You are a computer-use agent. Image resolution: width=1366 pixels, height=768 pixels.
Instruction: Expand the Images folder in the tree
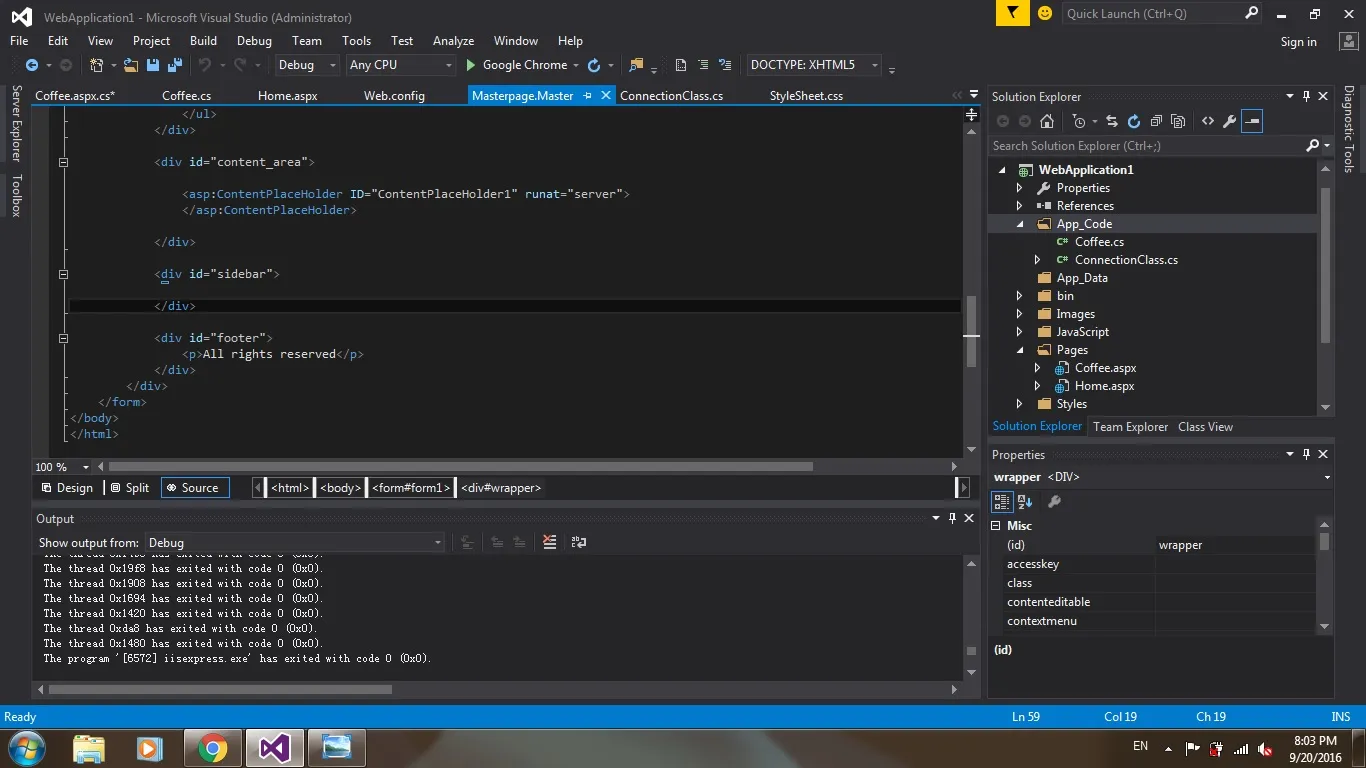point(1019,314)
